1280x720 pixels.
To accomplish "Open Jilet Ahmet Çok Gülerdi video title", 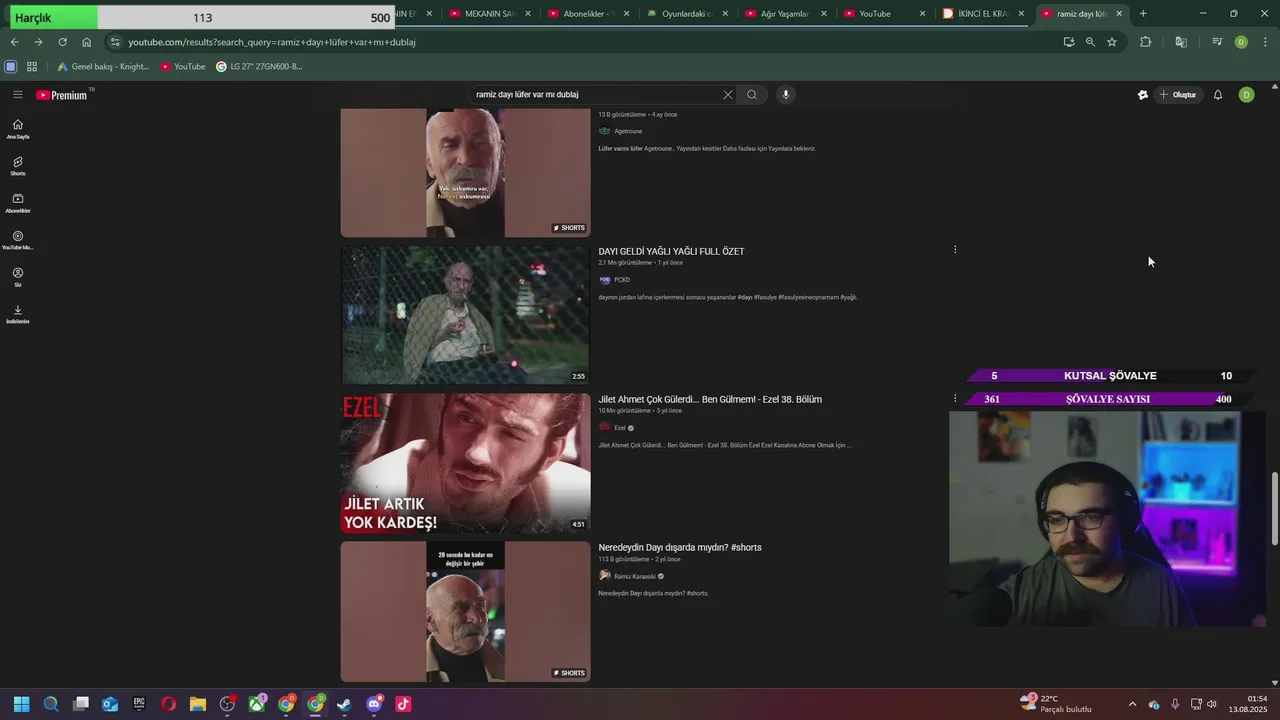I will pos(710,399).
